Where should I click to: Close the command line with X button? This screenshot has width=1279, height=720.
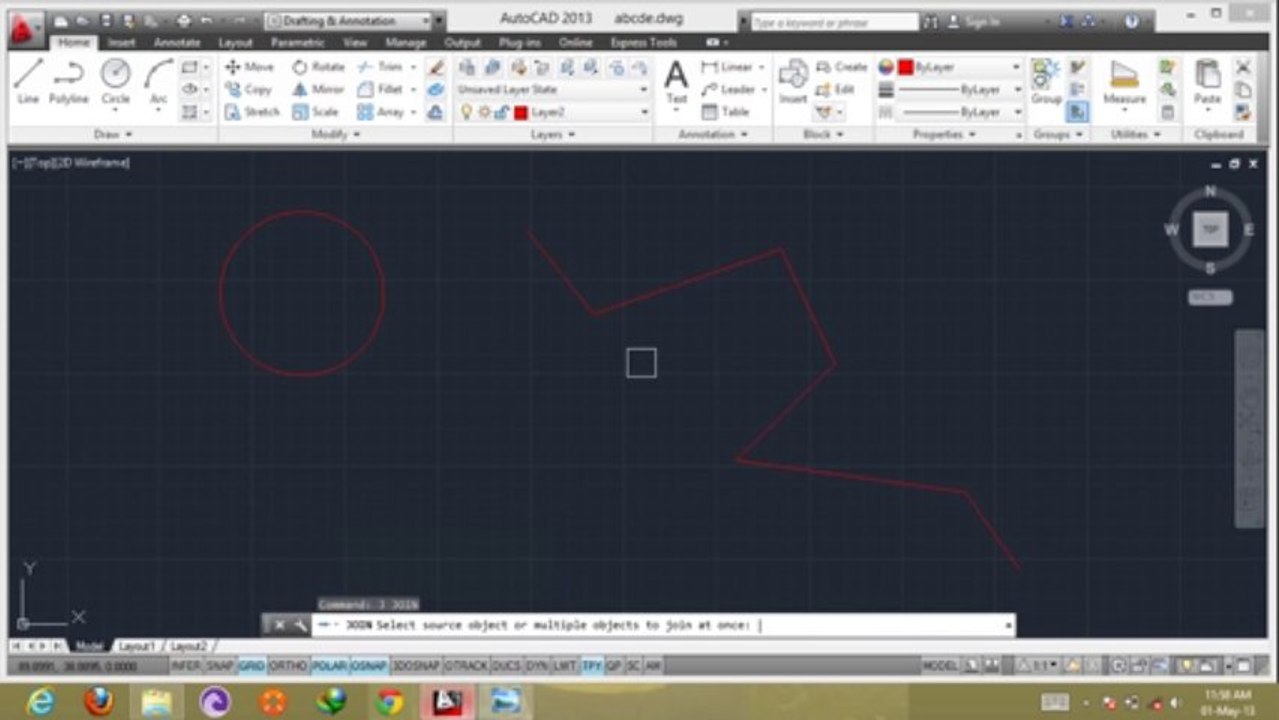point(279,626)
